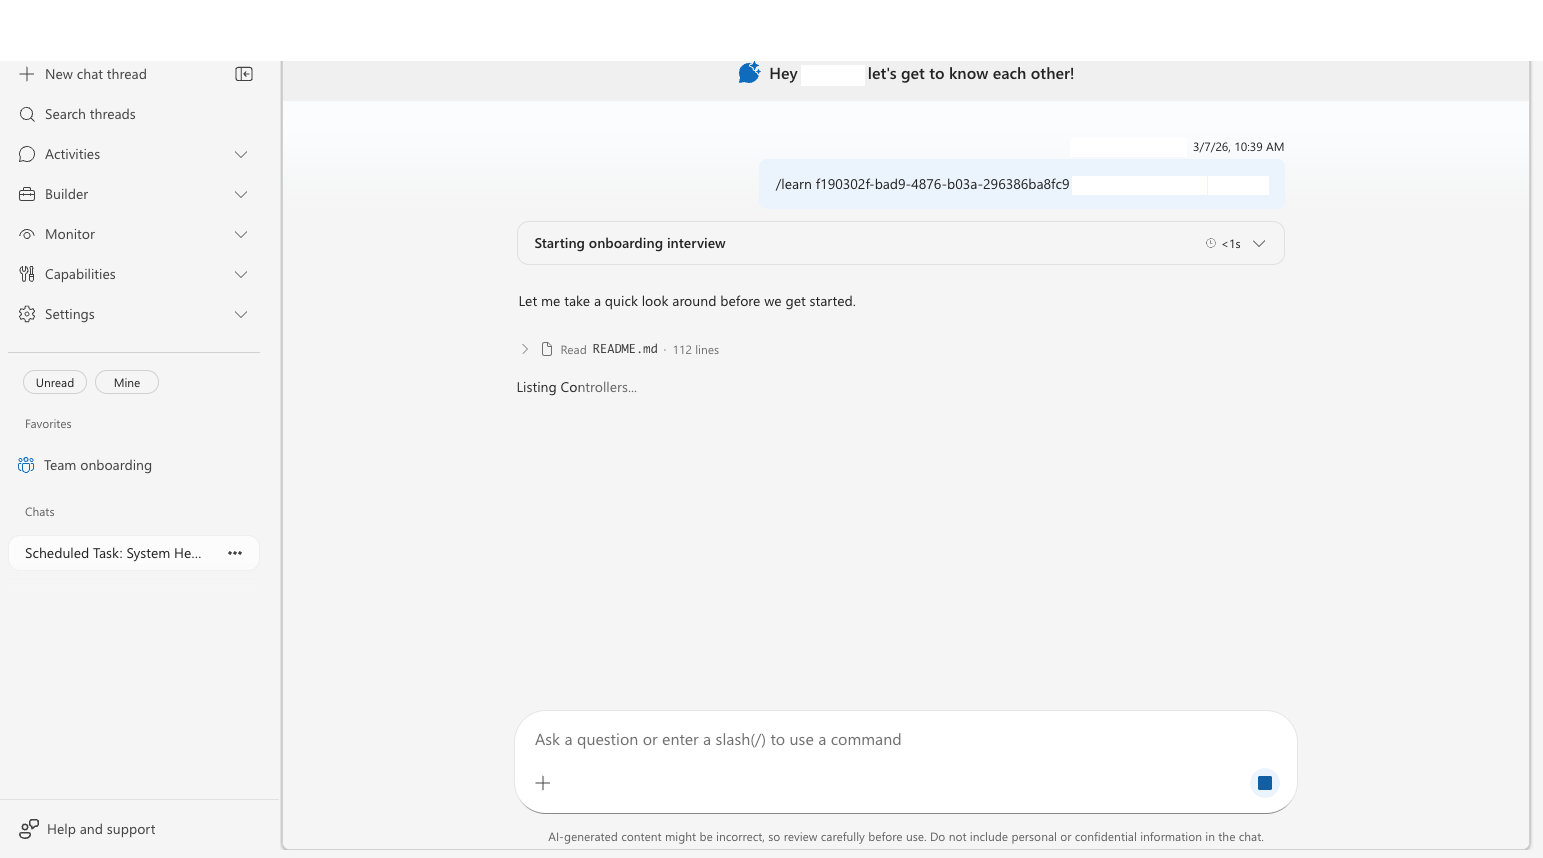This screenshot has width=1543, height=858.
Task: Click the Chats section label
Action: coord(40,512)
